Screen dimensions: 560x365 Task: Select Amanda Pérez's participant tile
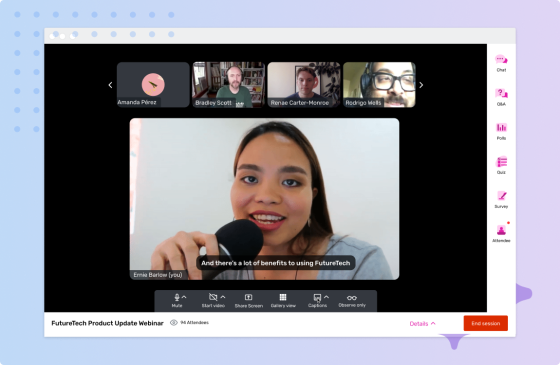[x=153, y=85]
